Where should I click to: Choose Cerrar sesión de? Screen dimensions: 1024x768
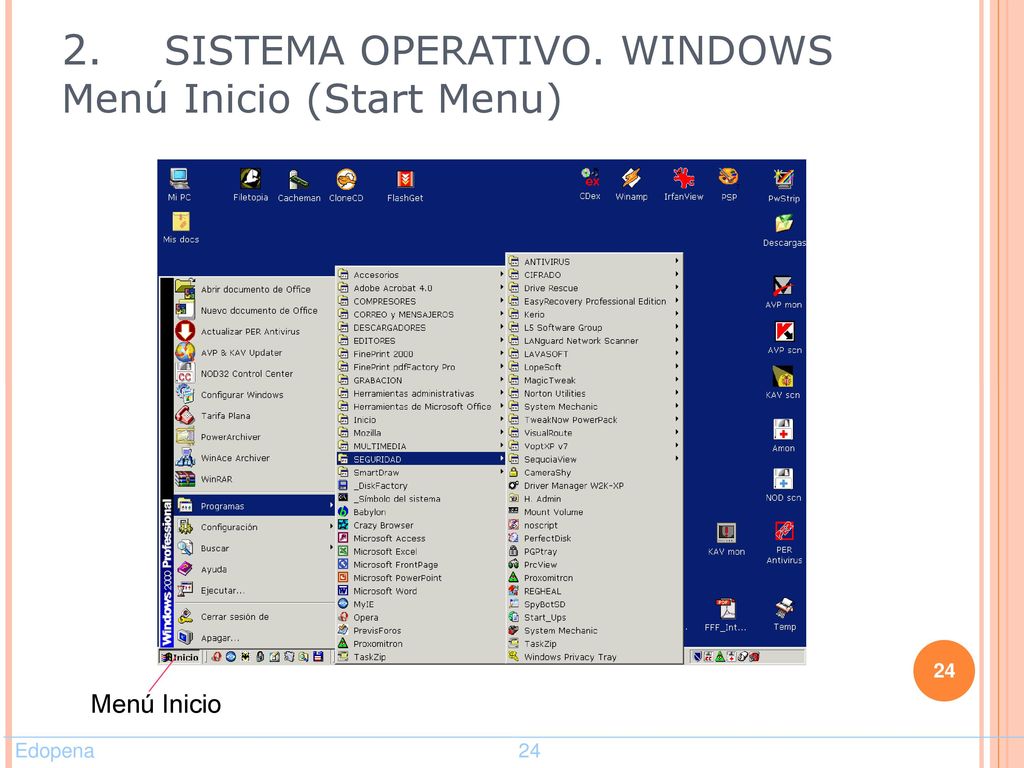tap(255, 616)
